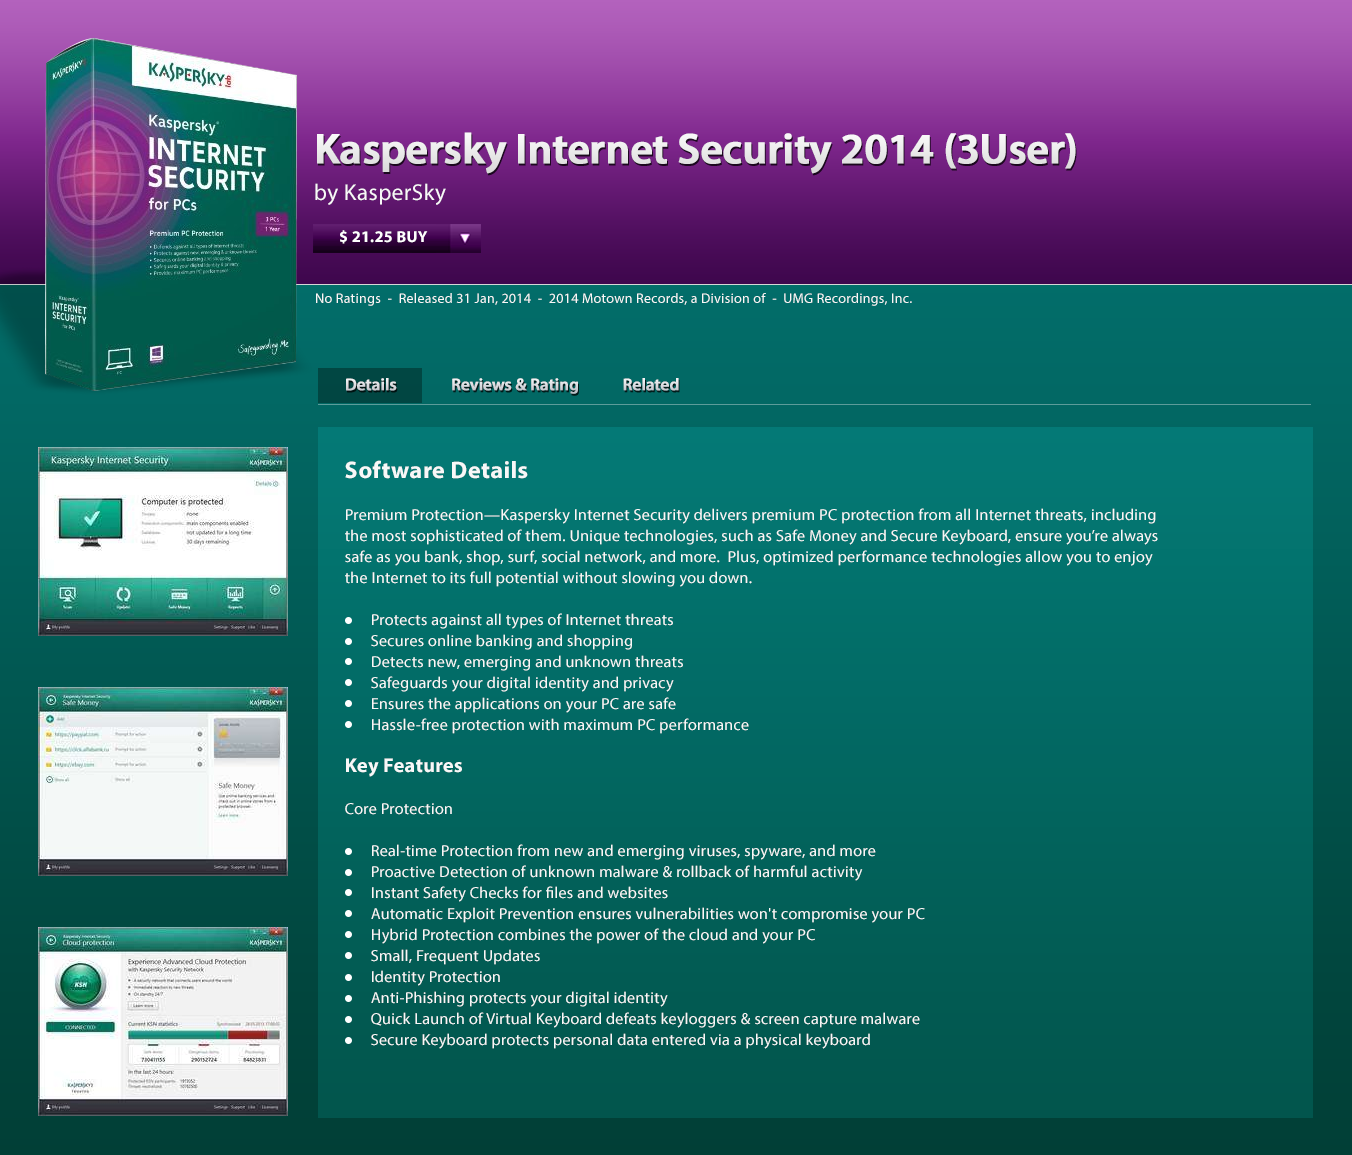
Task: Click the 'Software Details' heading
Action: (436, 470)
